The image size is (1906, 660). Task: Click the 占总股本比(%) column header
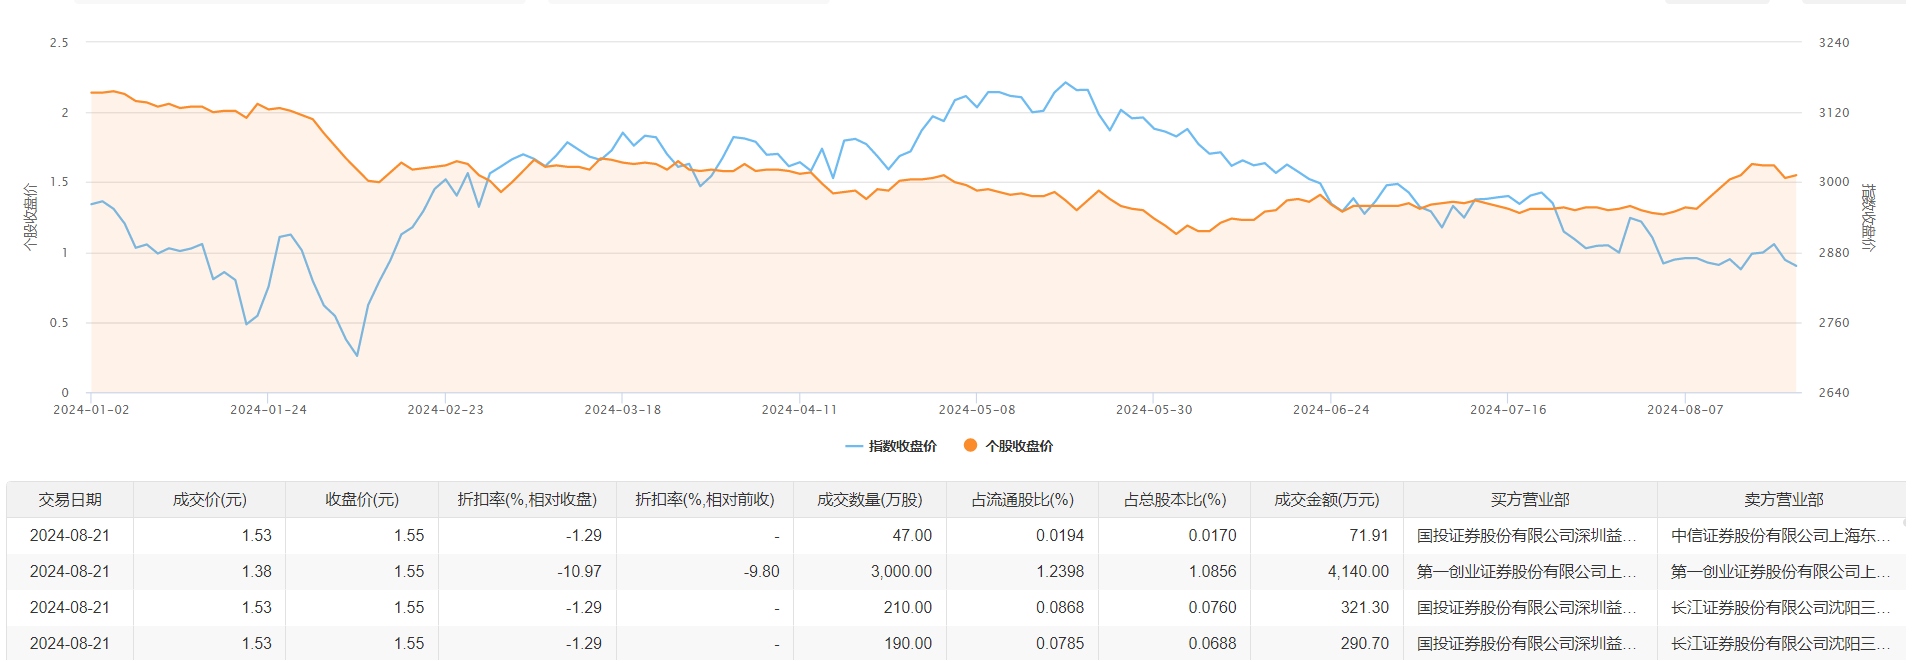coord(1174,500)
